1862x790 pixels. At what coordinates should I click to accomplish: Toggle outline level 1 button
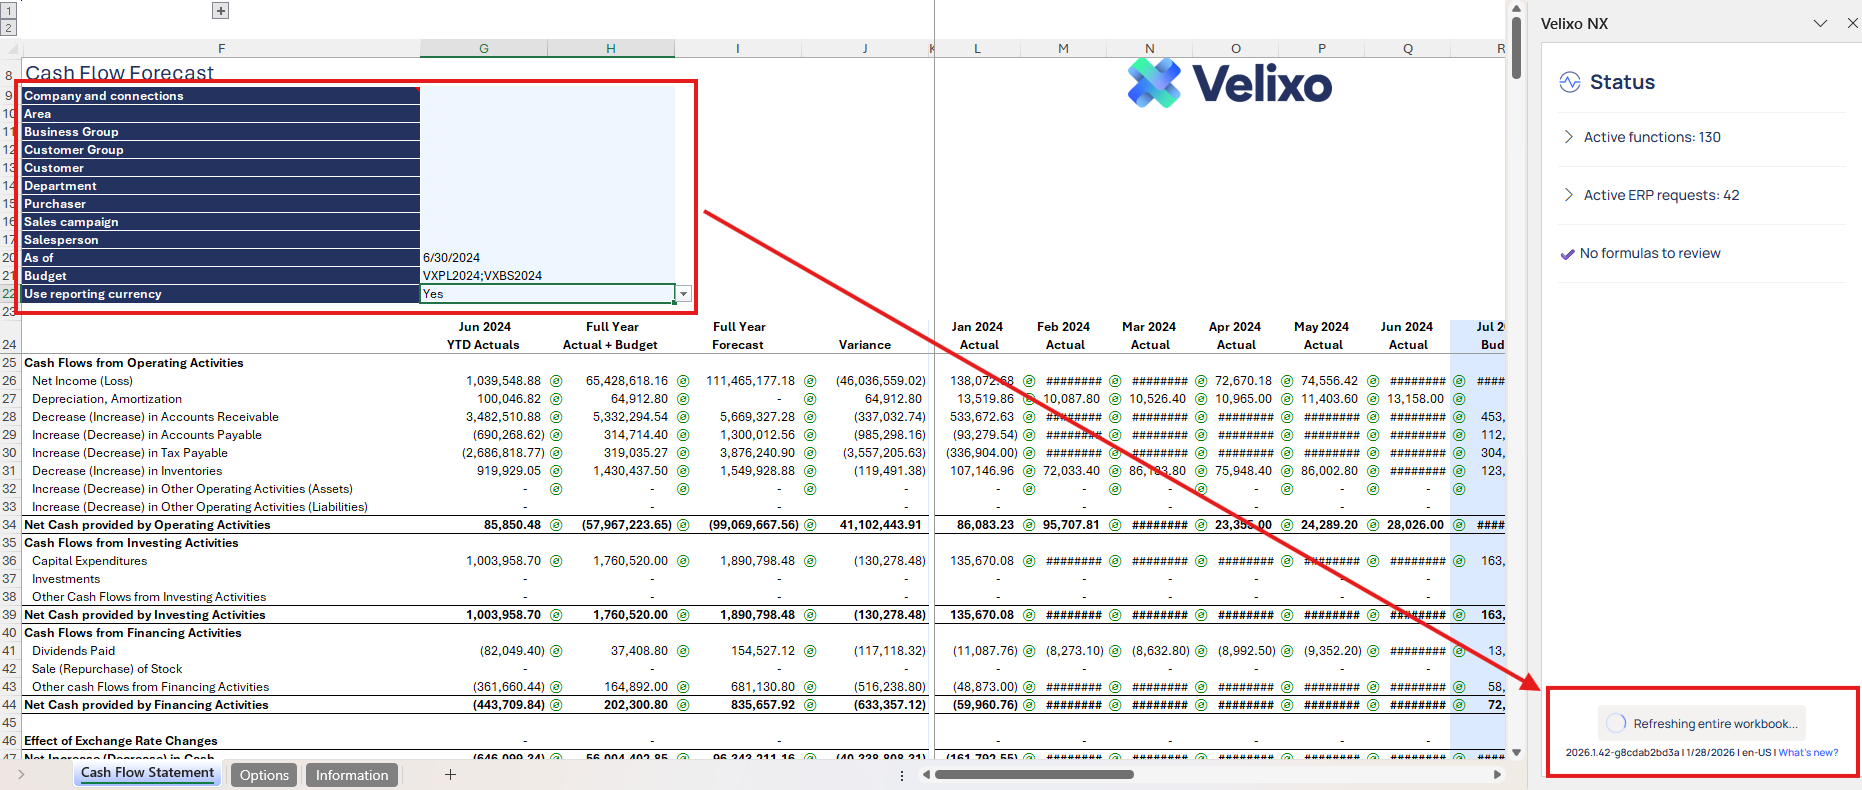click(x=9, y=10)
